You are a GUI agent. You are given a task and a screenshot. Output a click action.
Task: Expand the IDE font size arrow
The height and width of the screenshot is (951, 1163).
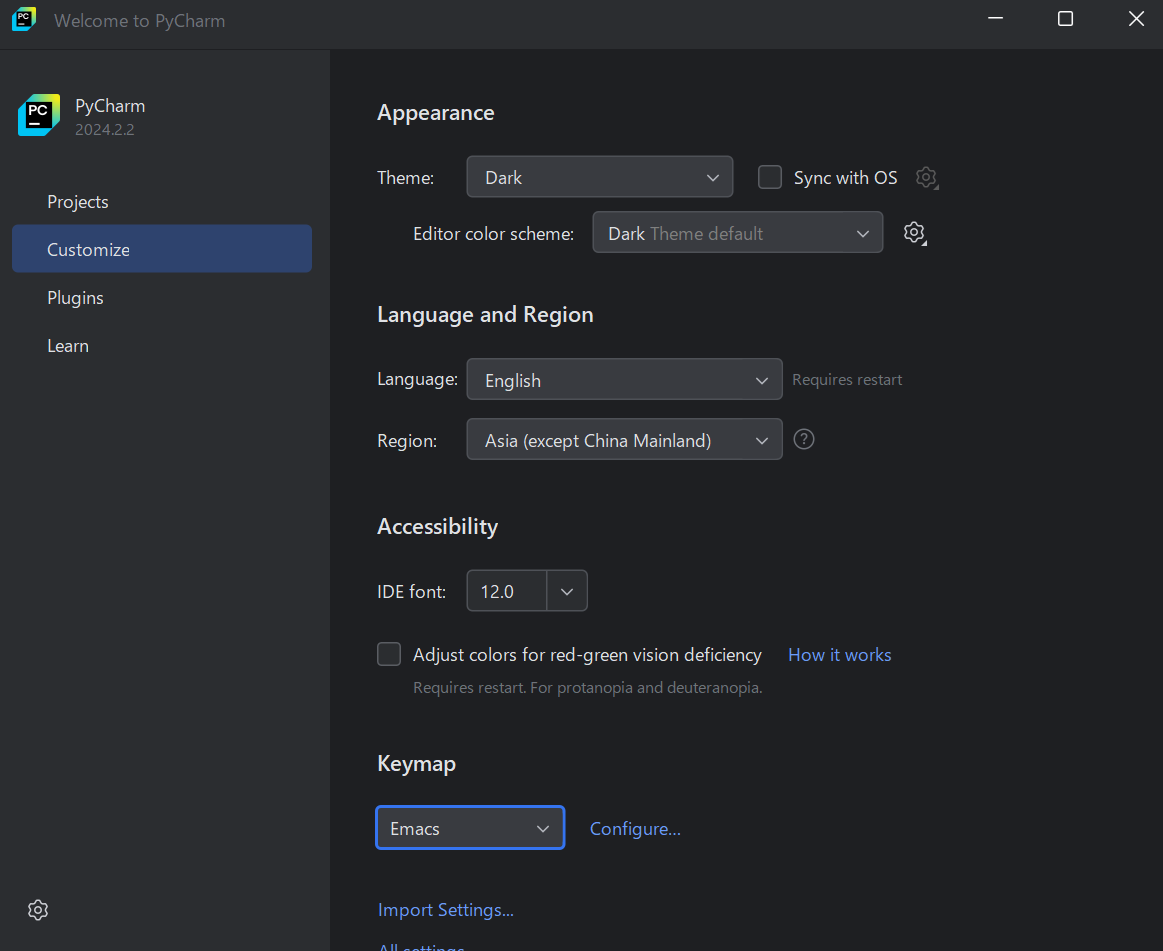[567, 591]
